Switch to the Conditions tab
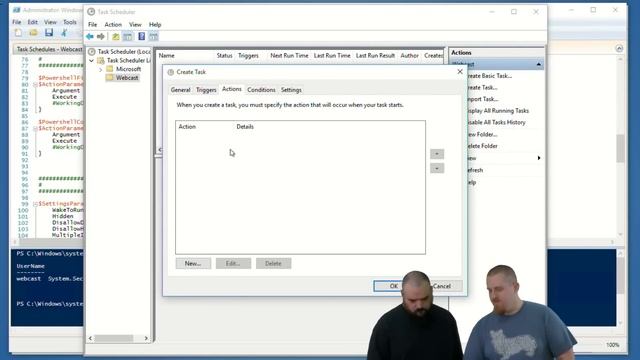The image size is (640, 360). (261, 90)
